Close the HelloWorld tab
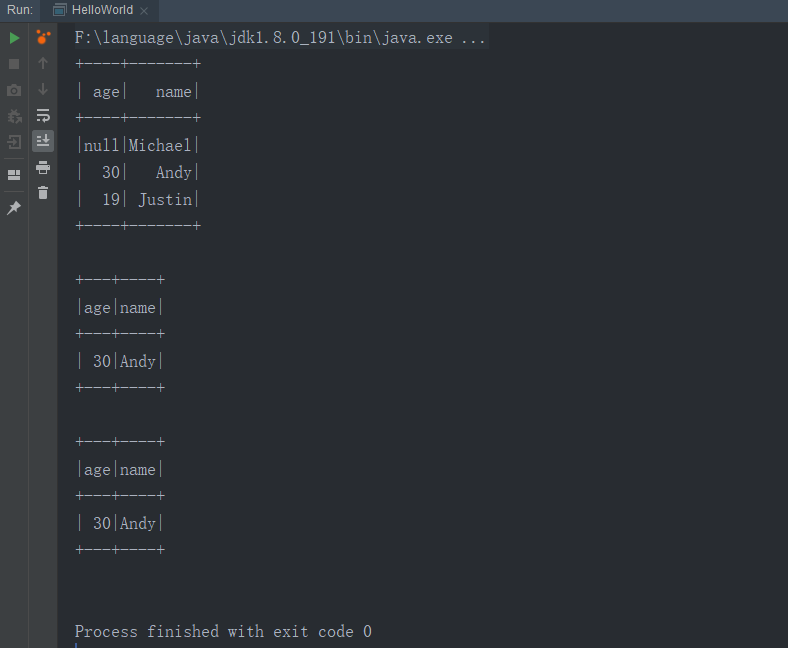 (144, 11)
